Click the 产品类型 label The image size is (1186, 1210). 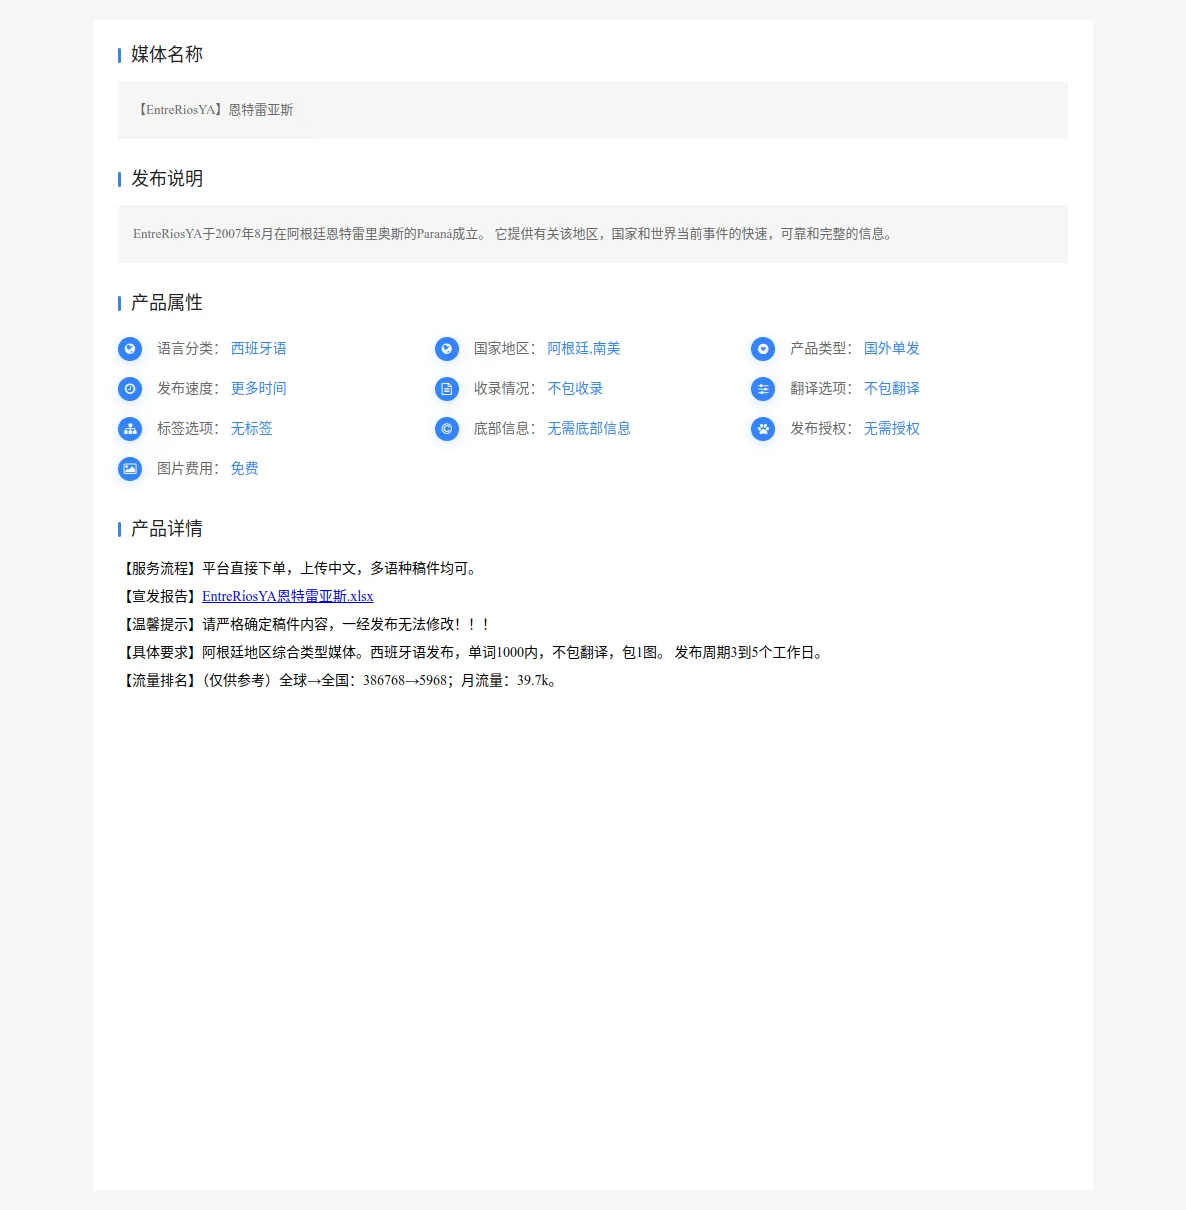(821, 349)
